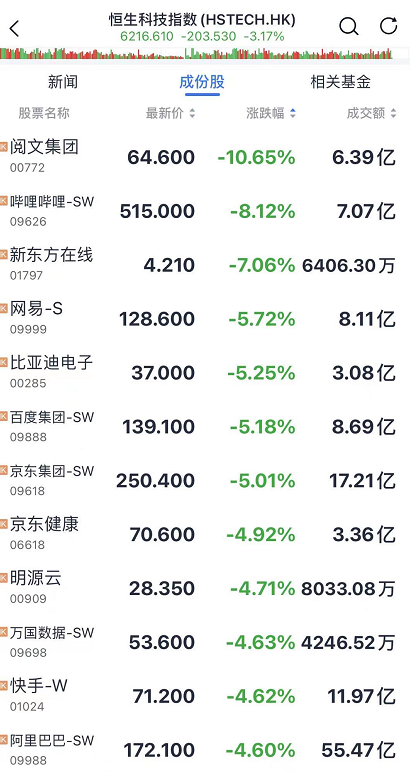Screen dimensions: 410x772
Task: Switch to the 新闻 tab
Action: (63, 82)
